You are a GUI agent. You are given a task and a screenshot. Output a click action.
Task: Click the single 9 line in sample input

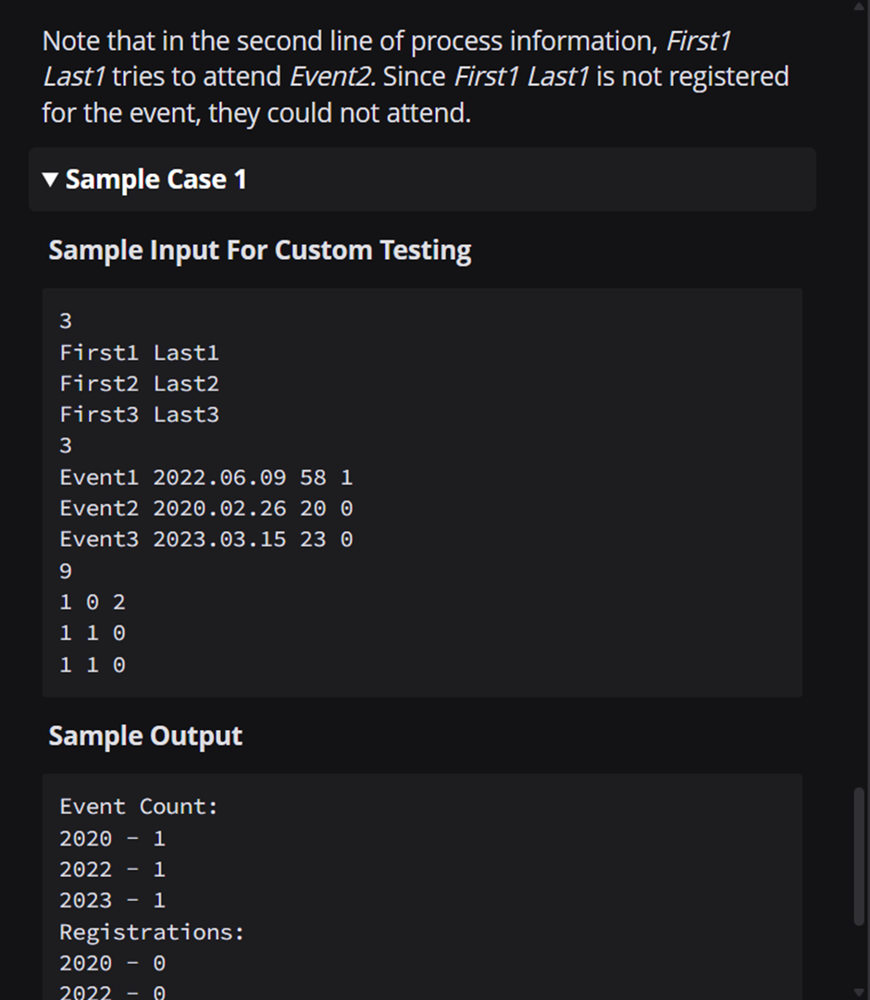coord(66,571)
